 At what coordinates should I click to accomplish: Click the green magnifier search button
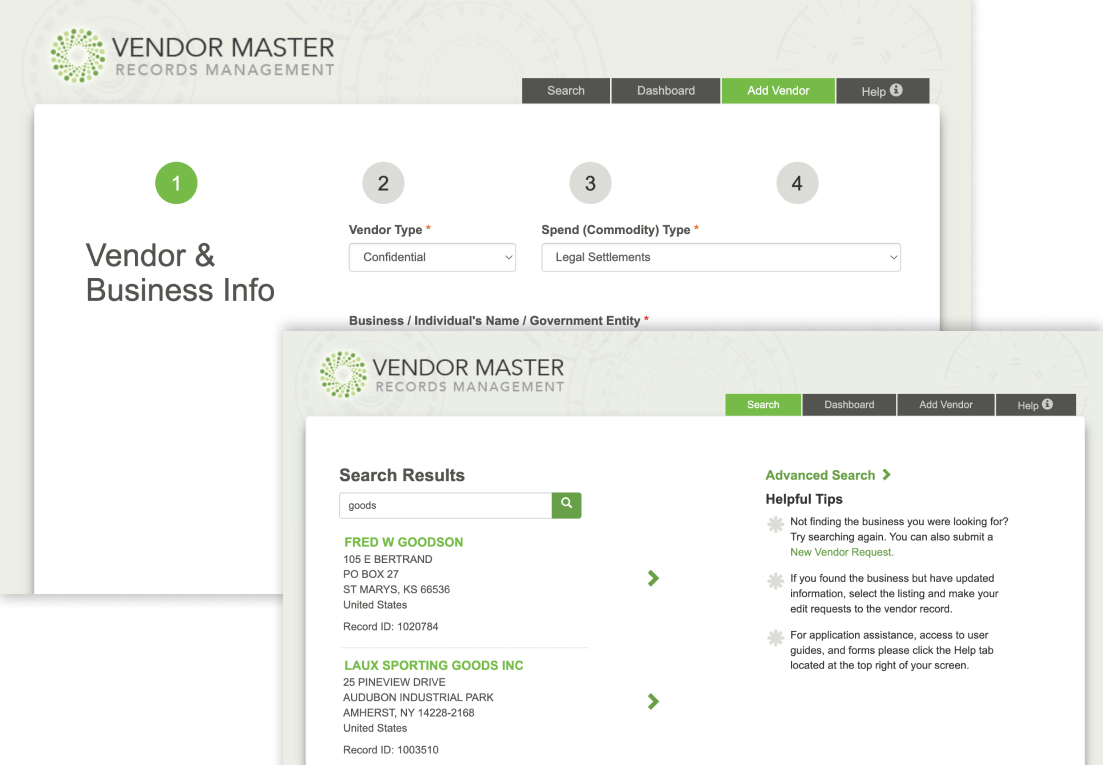coord(566,505)
